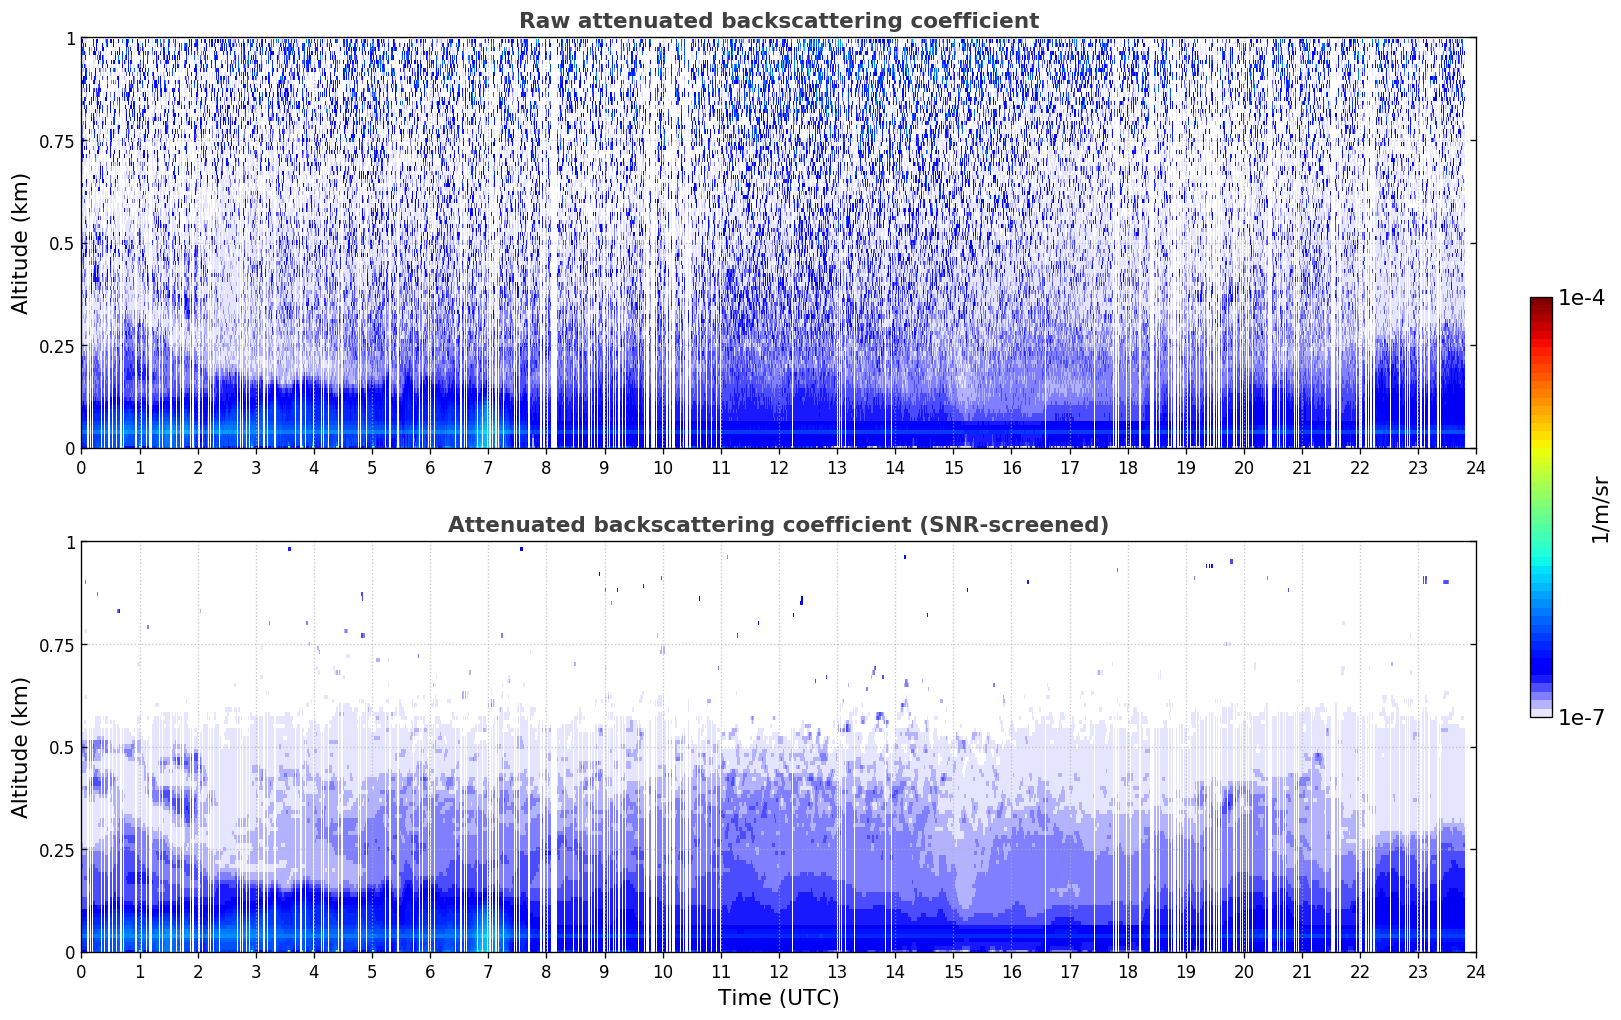Click altitude tick "0.25" on the raw plot
The height and width of the screenshot is (1020, 1621).
coord(56,346)
